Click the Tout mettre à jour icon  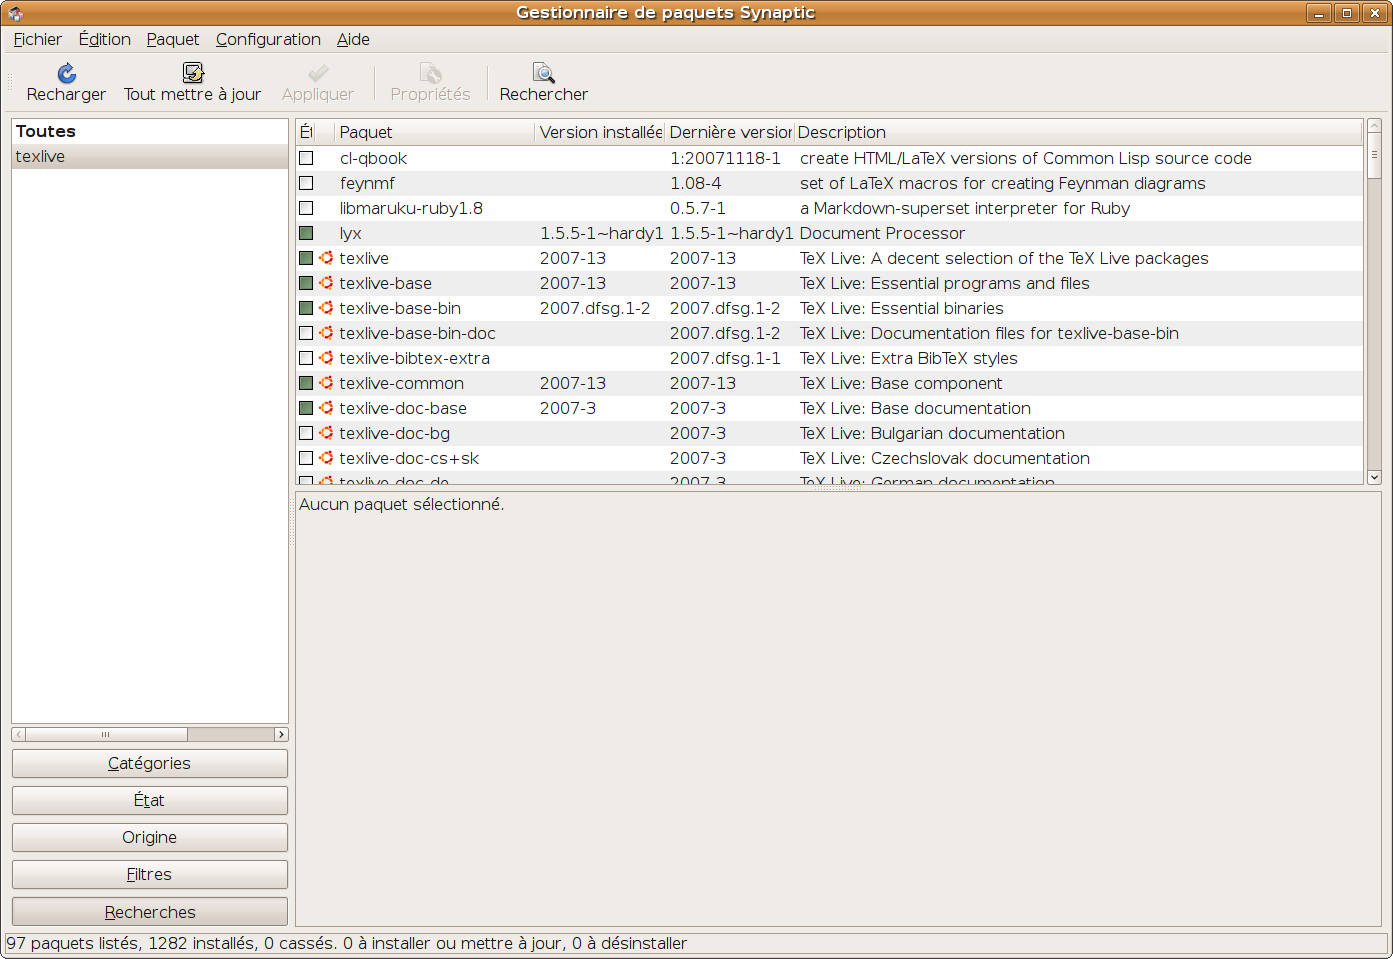click(192, 73)
